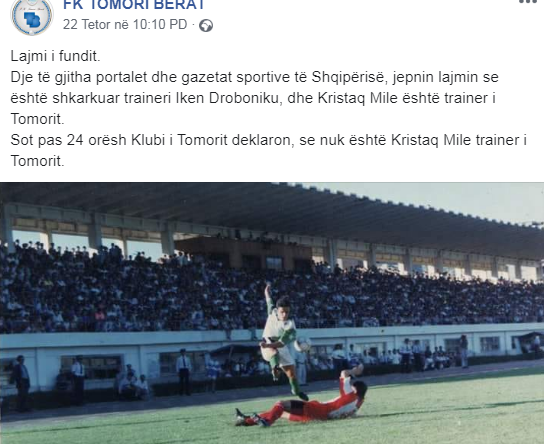Click the football beside the white-kit player
The image size is (544, 444).
tap(305, 344)
